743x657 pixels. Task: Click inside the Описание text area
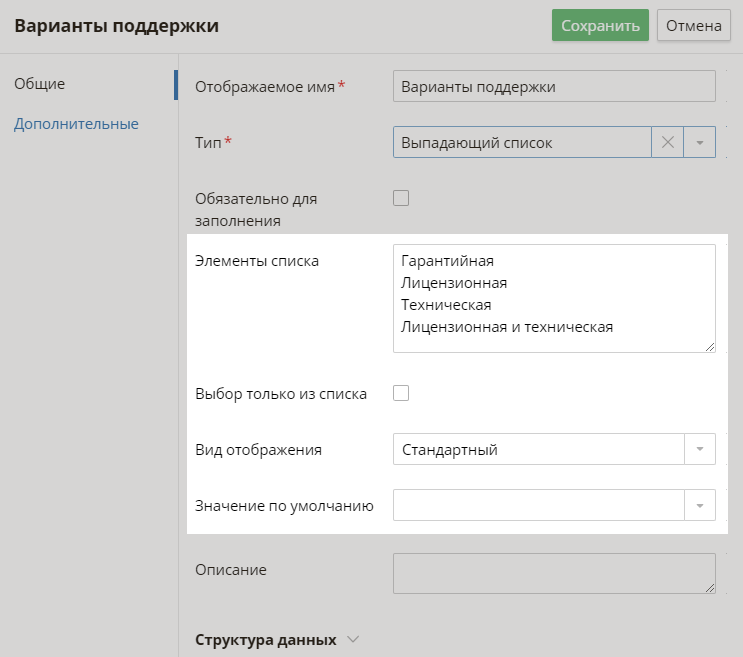click(x=554, y=573)
